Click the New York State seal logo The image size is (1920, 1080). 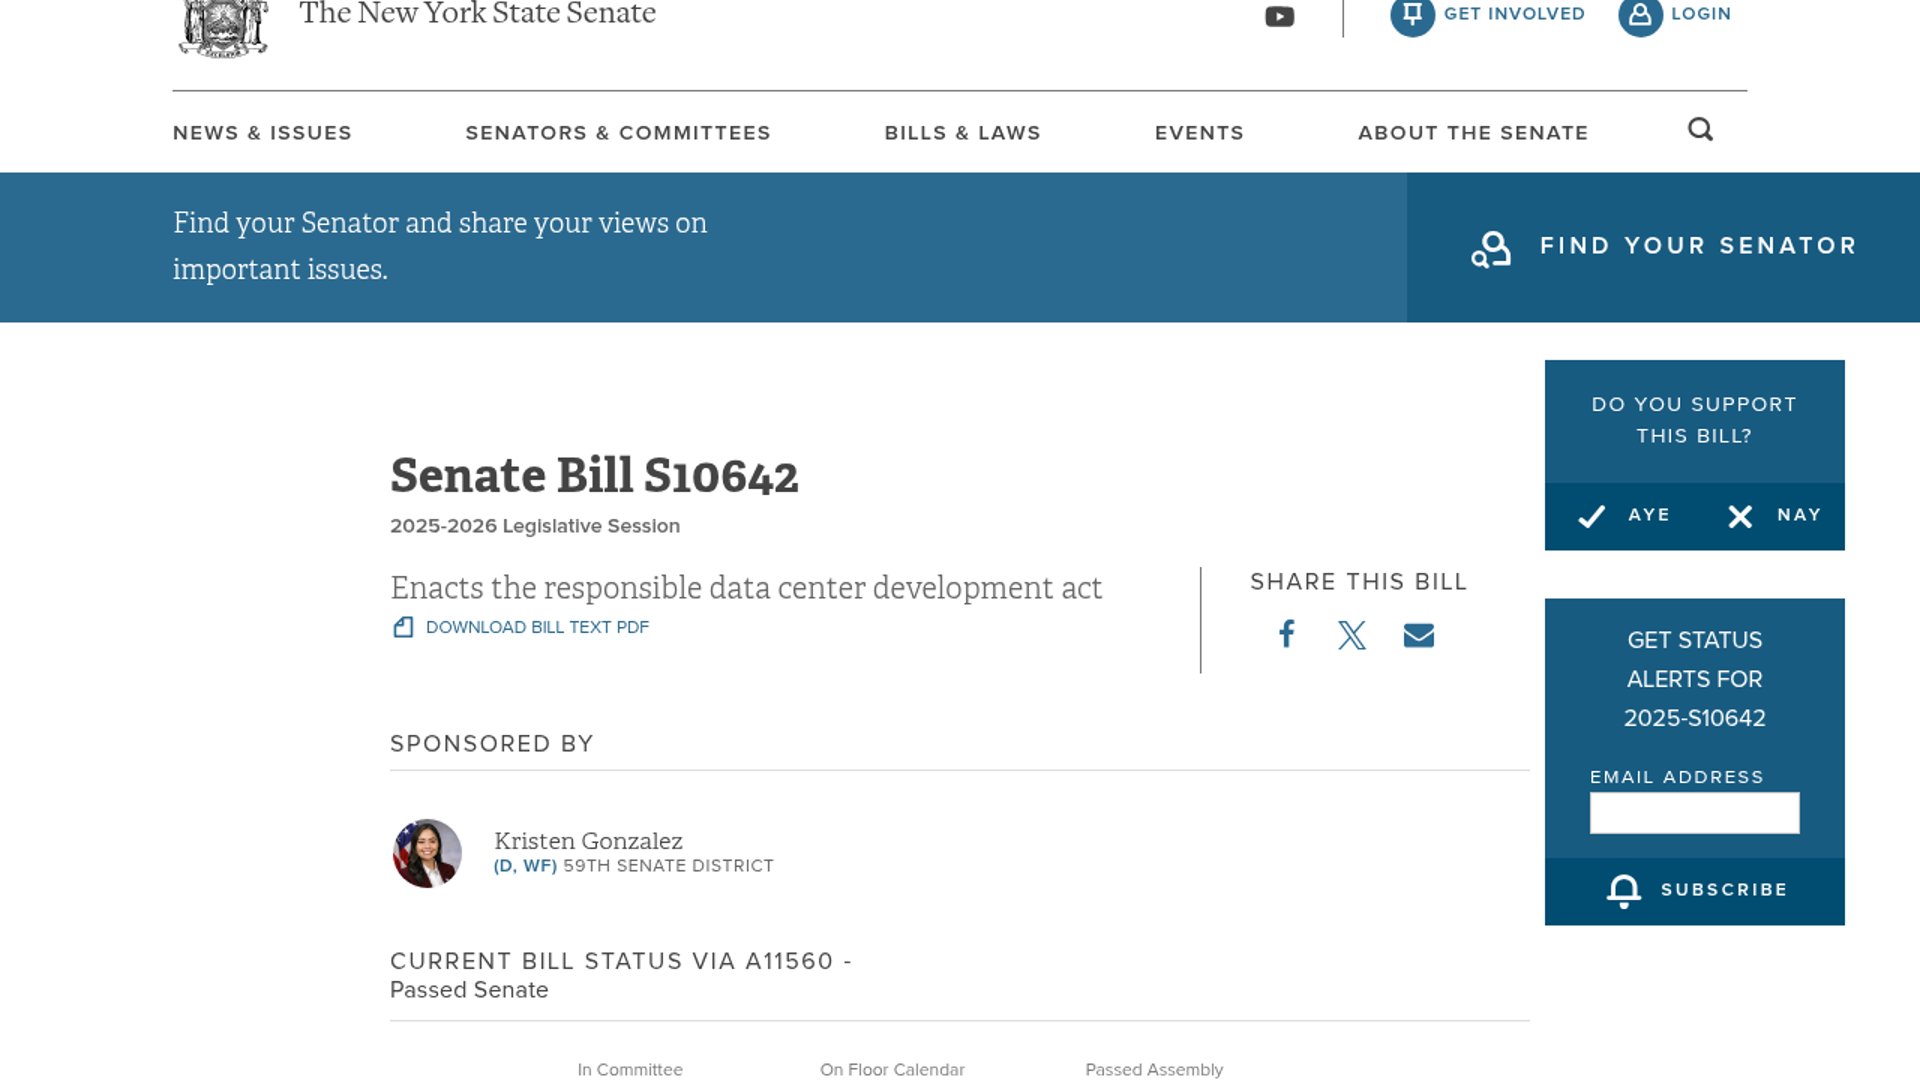(224, 28)
